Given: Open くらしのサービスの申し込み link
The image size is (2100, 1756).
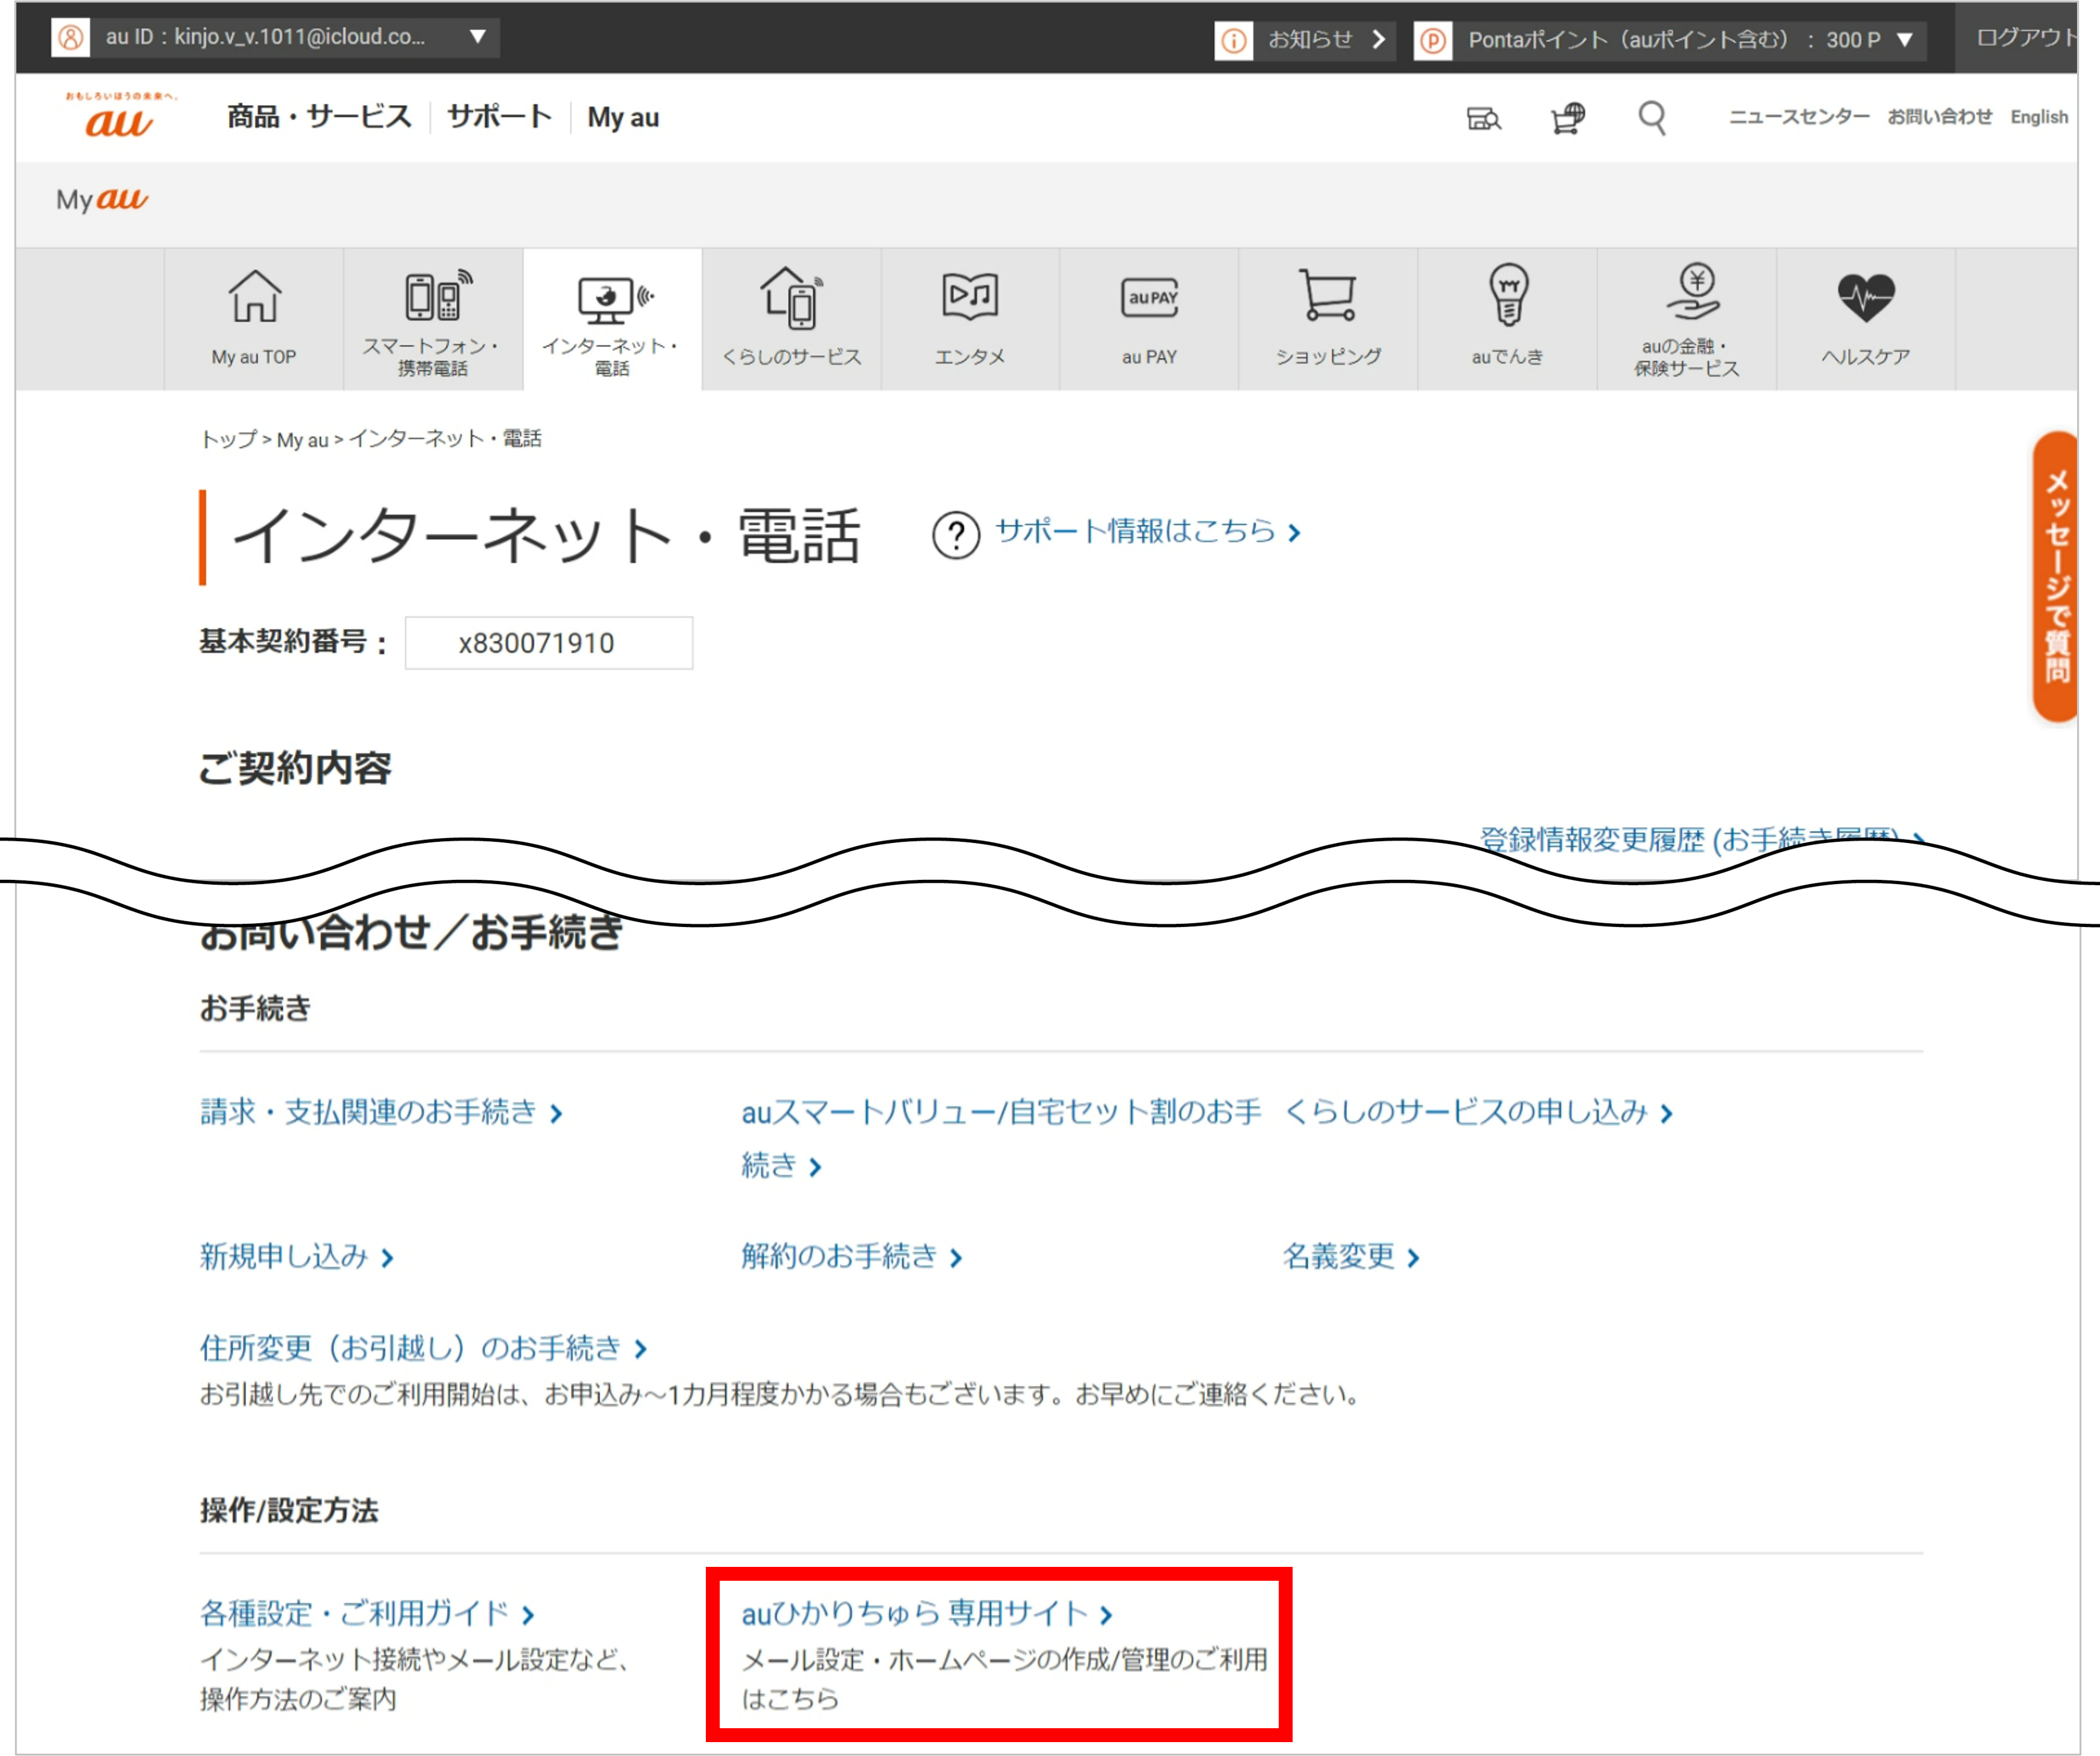Looking at the screenshot, I should tap(1478, 1112).
